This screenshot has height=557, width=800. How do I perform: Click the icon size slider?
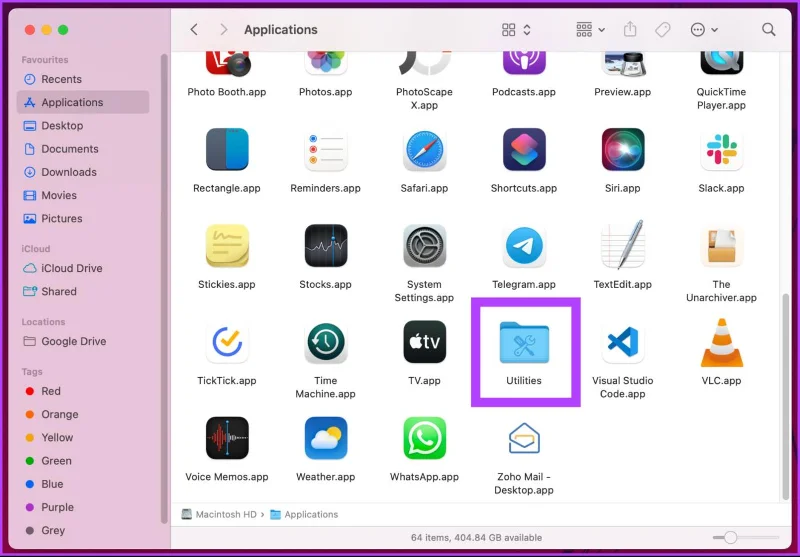pyautogui.click(x=746, y=537)
